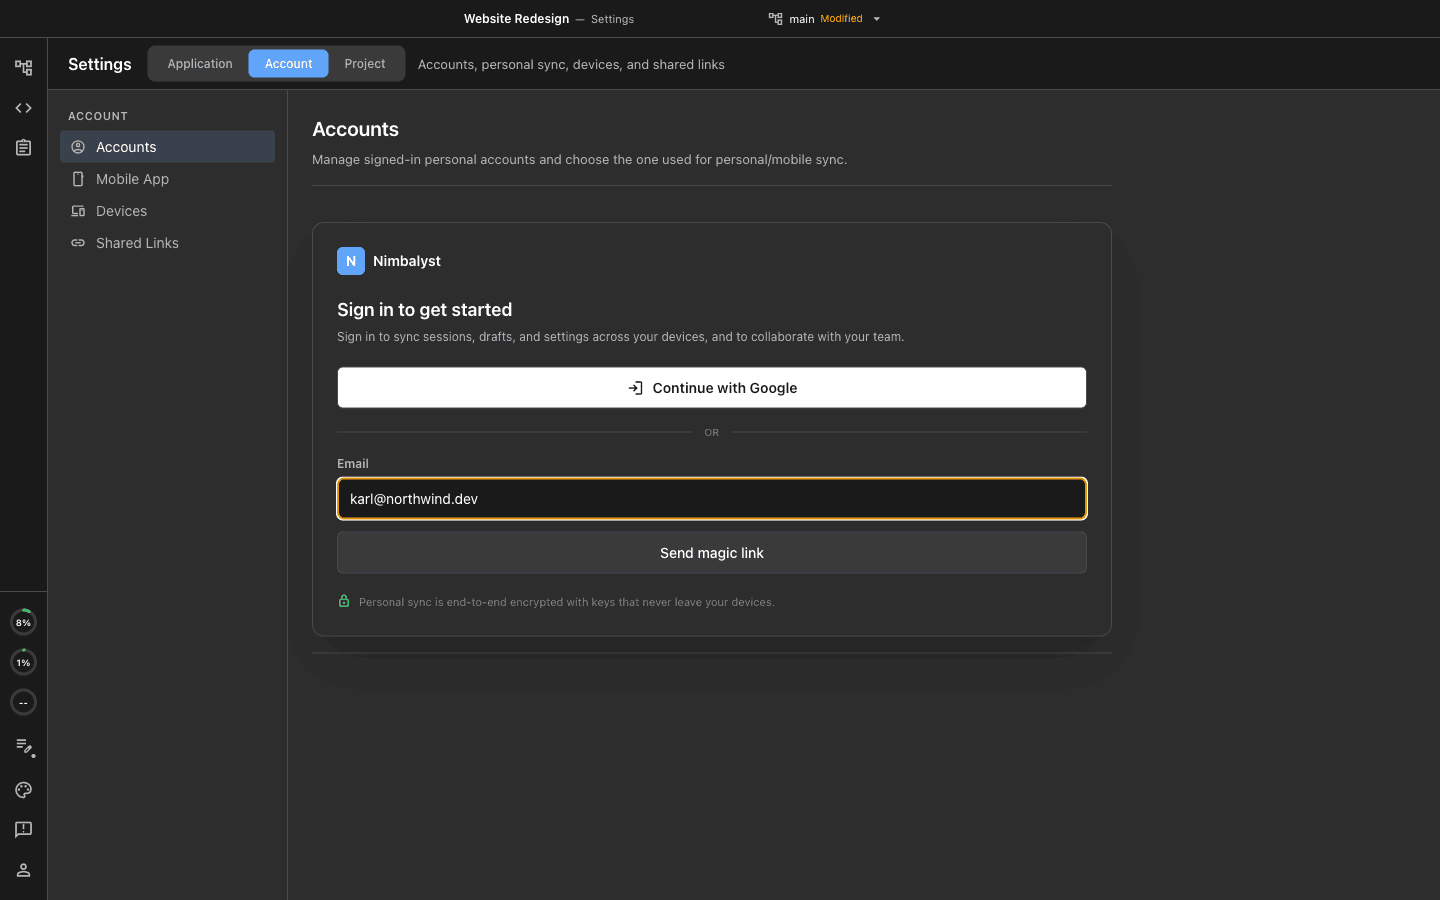
Task: Click the Mobile App phone icon
Action: pos(78,179)
